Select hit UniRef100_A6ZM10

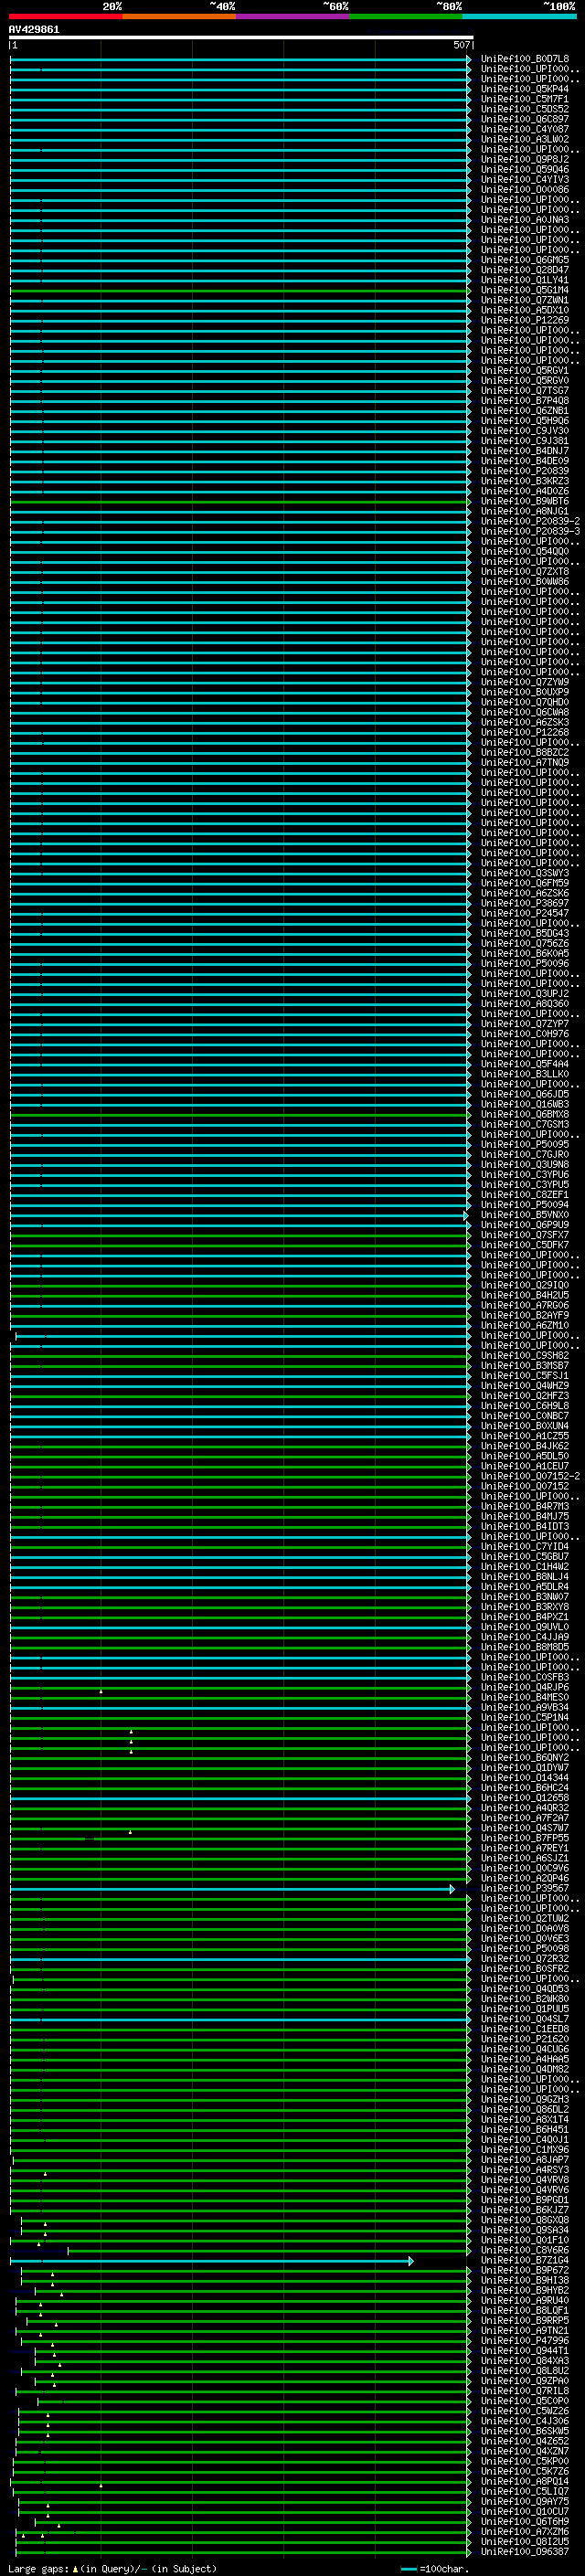(x=524, y=1326)
